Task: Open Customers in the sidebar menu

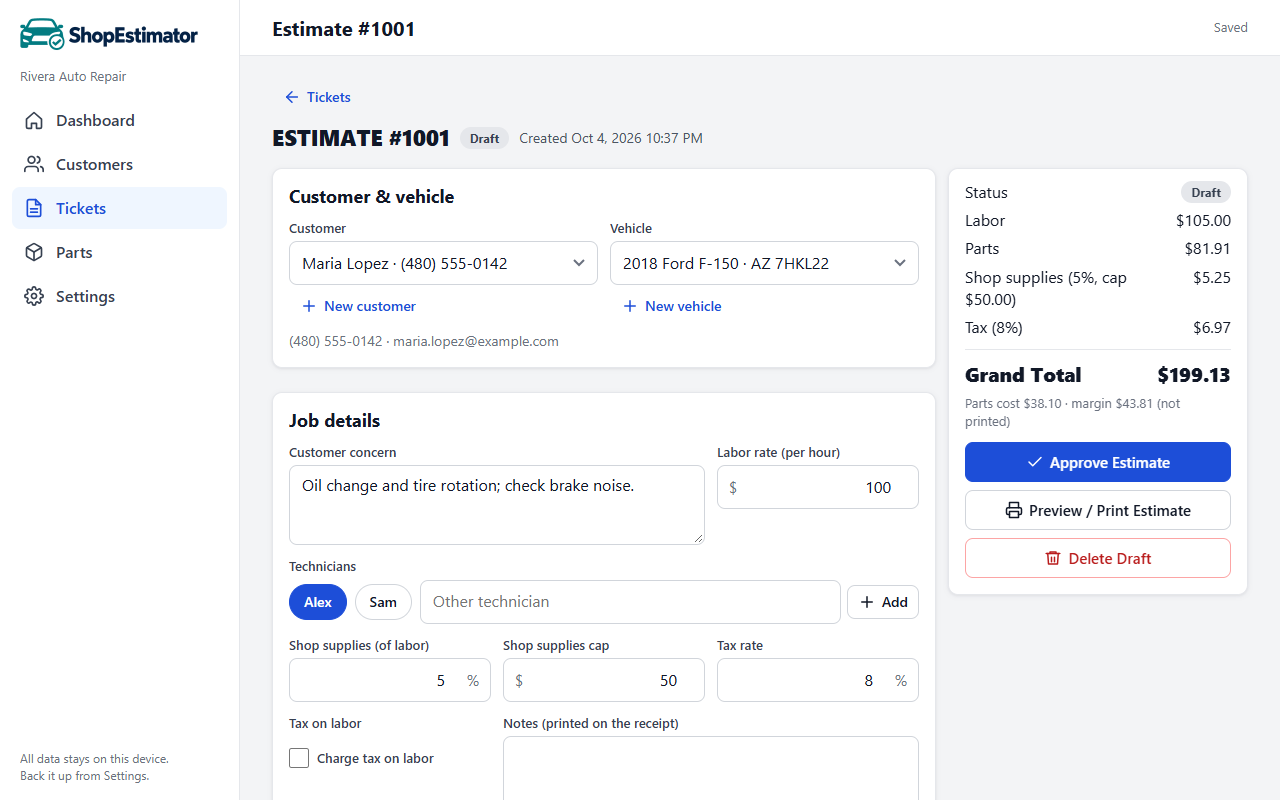Action: point(120,165)
